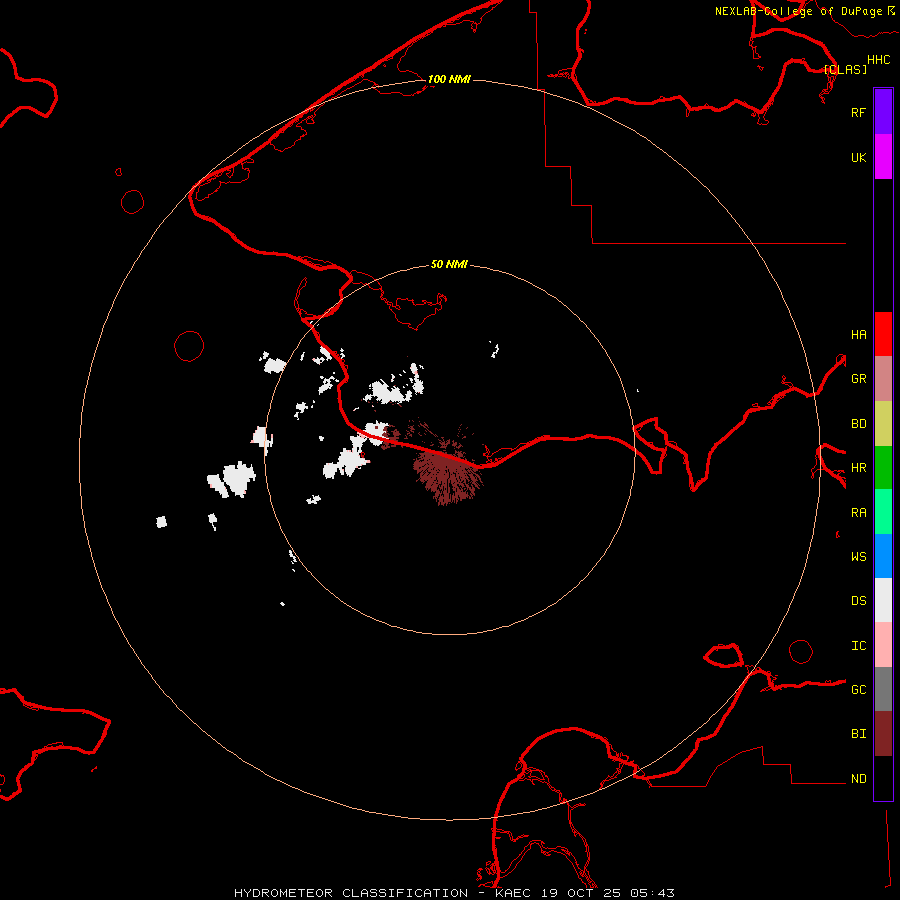Click the RA legend color swatch
Image resolution: width=900 pixels, height=900 pixels.
click(x=883, y=512)
